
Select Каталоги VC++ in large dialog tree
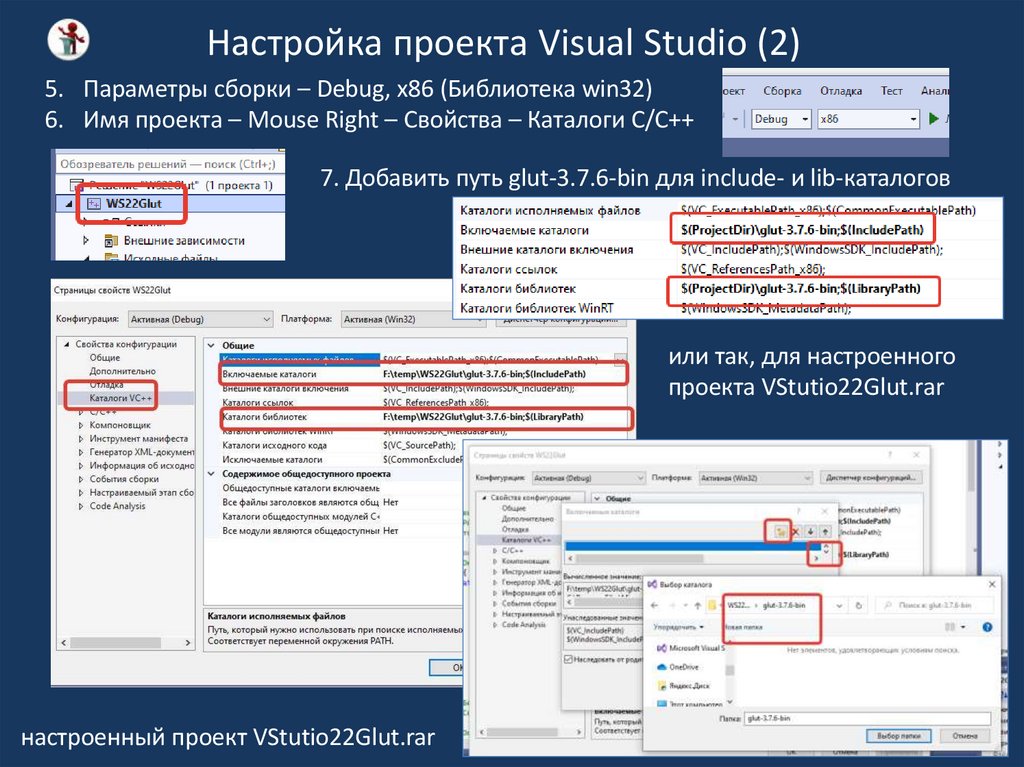[x=120, y=398]
